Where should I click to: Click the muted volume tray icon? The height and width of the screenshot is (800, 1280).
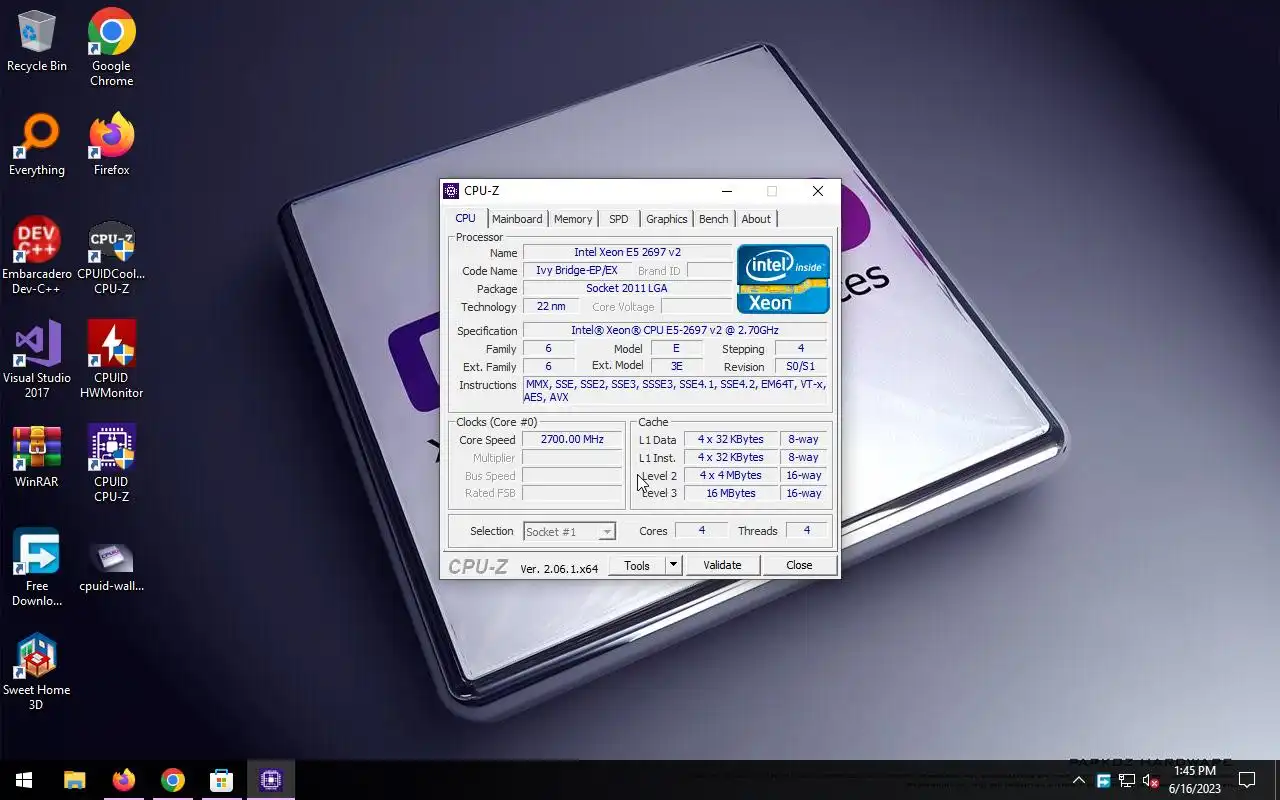(x=1151, y=780)
